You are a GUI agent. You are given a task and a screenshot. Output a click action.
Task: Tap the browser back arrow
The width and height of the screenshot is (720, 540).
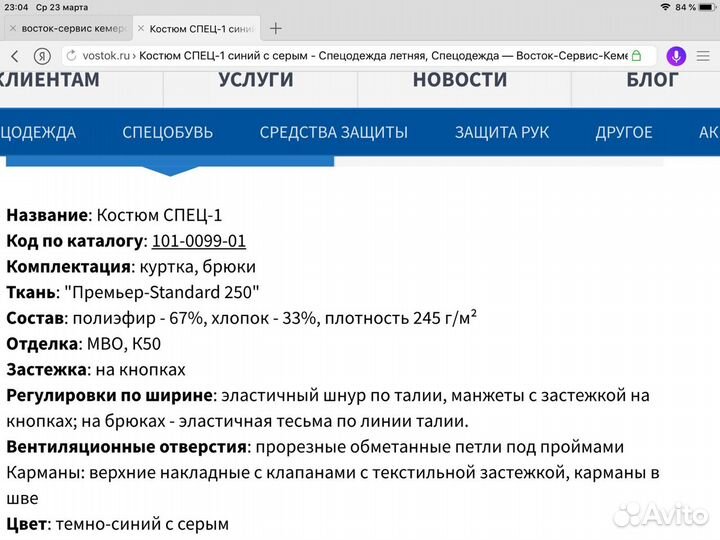point(15,56)
